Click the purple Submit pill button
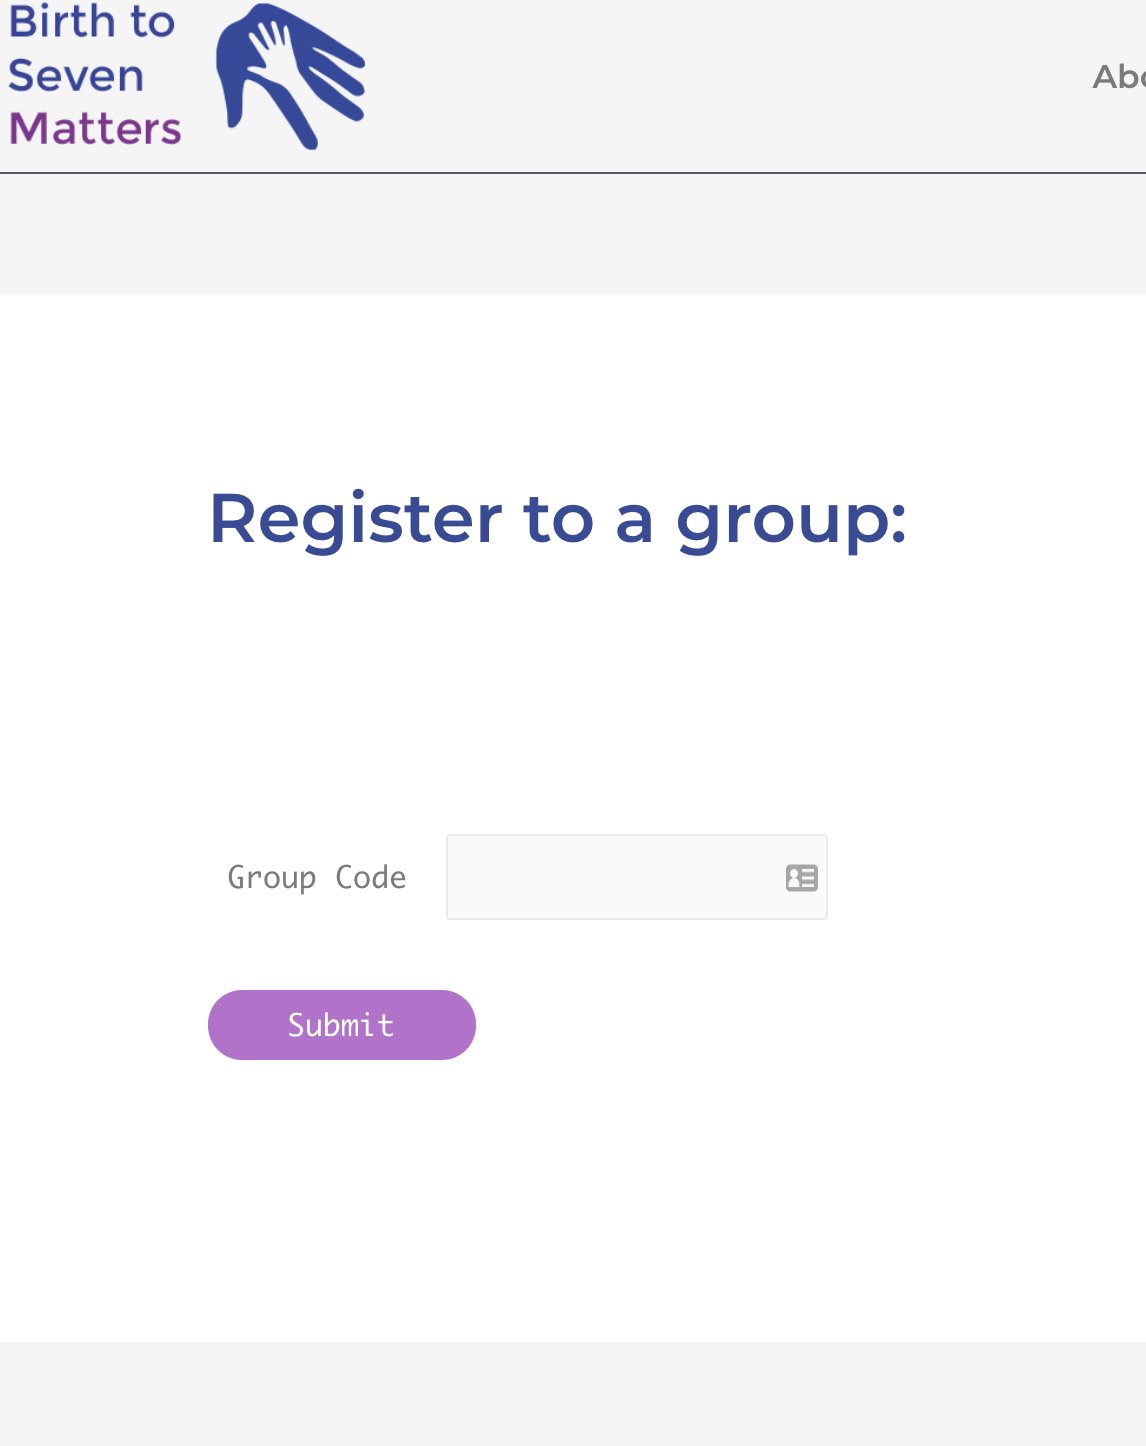The width and height of the screenshot is (1146, 1446). click(341, 1024)
